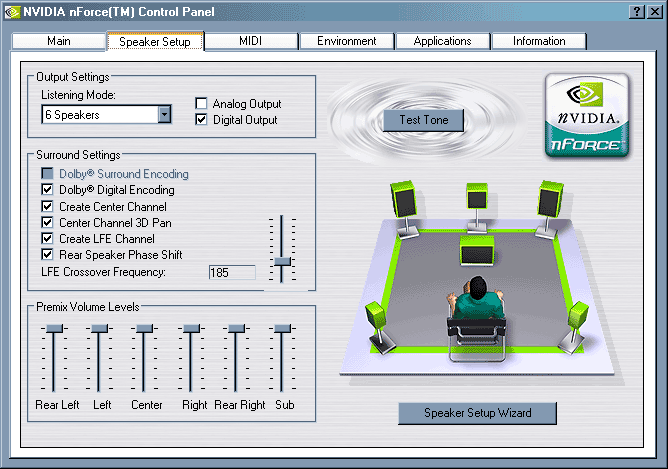Launch the Speaker Setup Wizard

[478, 413]
